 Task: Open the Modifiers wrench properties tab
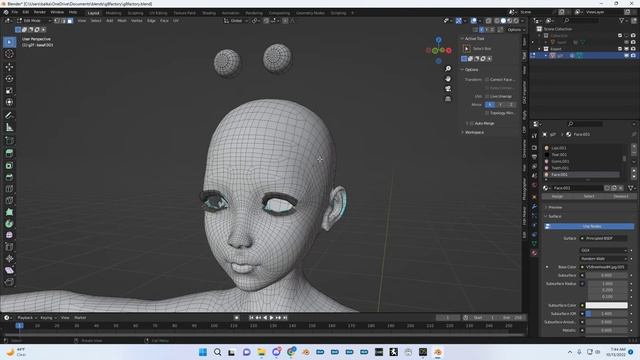point(534,207)
